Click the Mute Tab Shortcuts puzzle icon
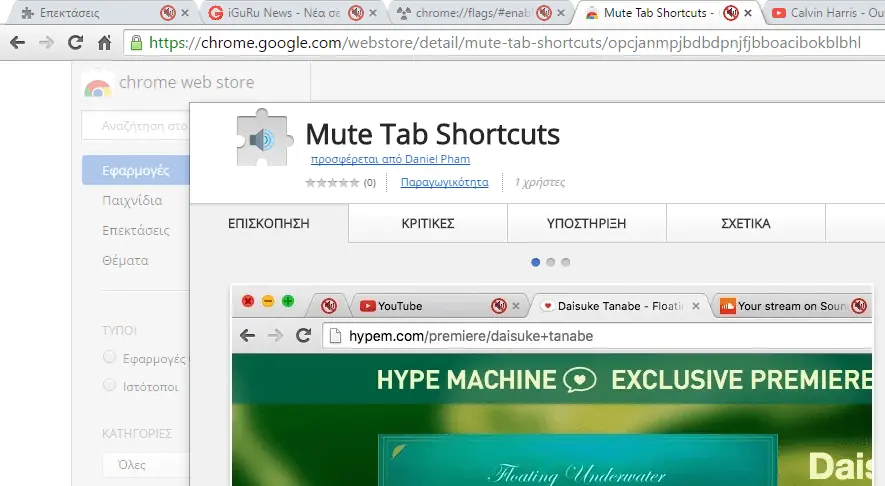The height and width of the screenshot is (486, 885). coord(263,138)
